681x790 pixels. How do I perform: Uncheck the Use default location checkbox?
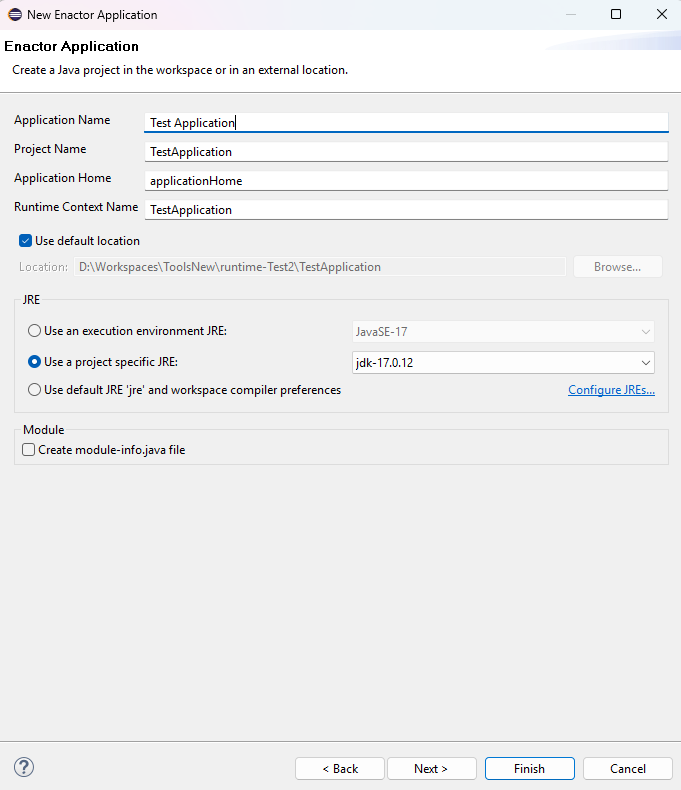tap(26, 241)
